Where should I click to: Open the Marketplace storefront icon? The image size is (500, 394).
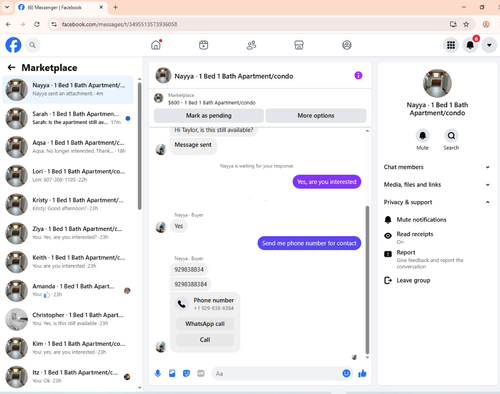(299, 45)
